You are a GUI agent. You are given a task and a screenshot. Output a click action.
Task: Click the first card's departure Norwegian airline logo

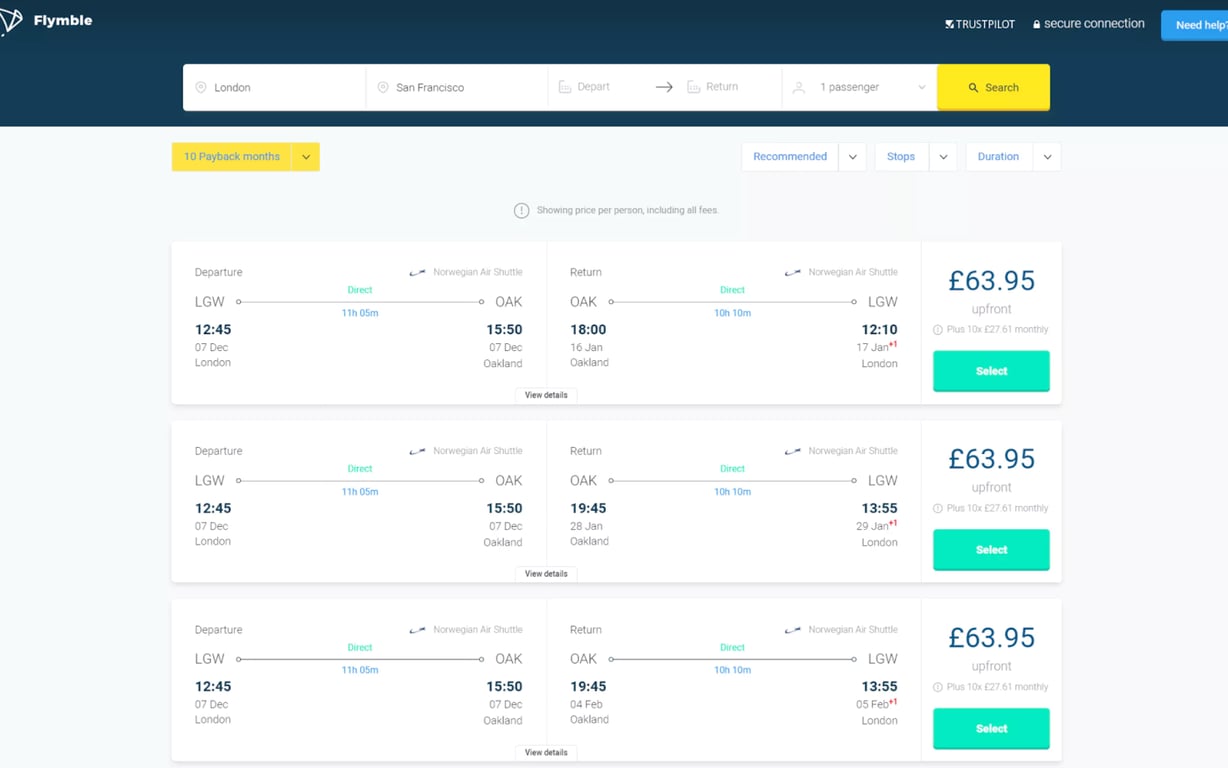click(417, 272)
